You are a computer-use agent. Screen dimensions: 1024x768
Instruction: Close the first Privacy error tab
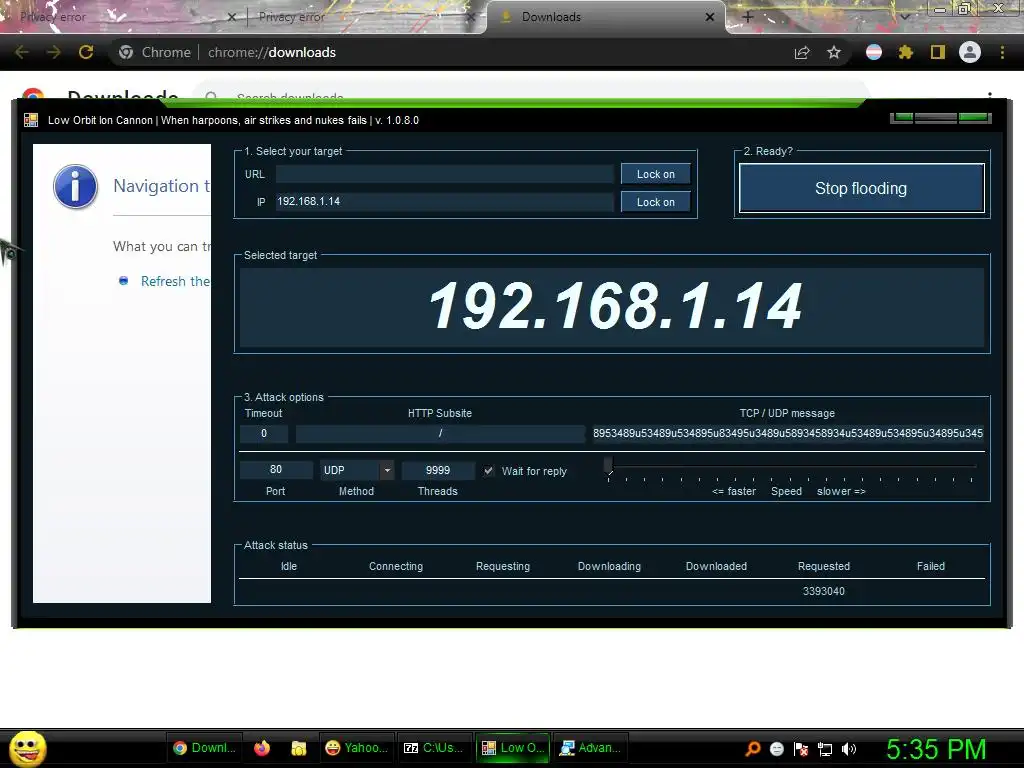pos(231,17)
